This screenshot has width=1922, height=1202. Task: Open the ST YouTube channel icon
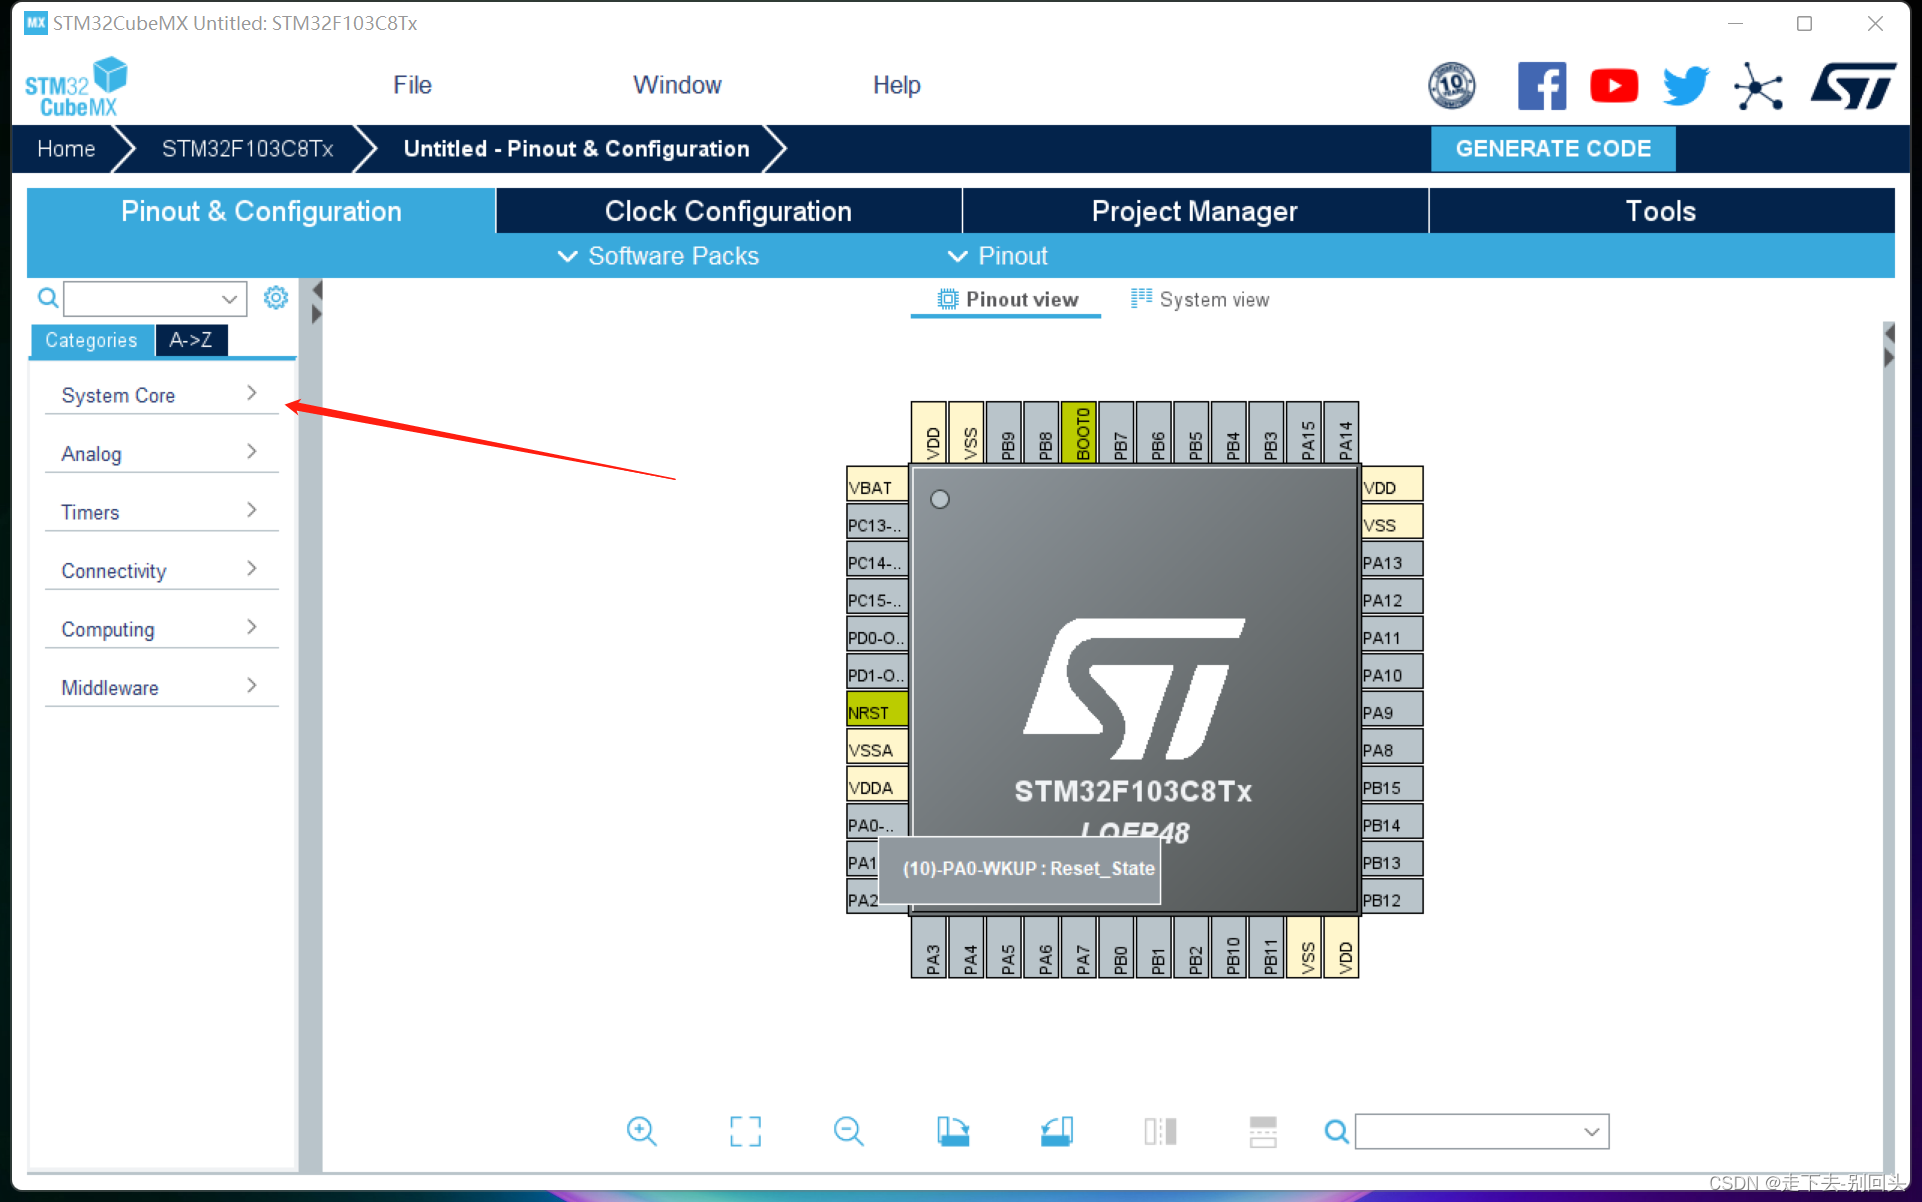[1613, 86]
